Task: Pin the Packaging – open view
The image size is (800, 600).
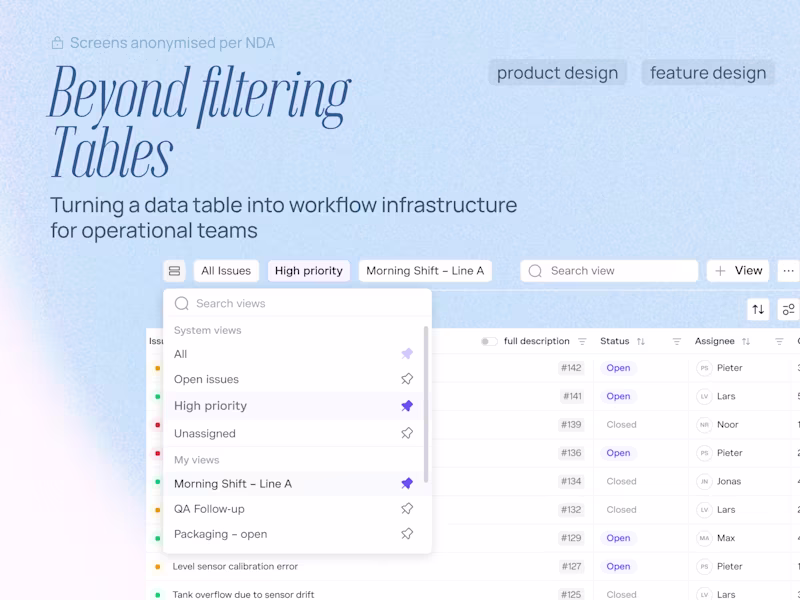Action: pyautogui.click(x=407, y=534)
